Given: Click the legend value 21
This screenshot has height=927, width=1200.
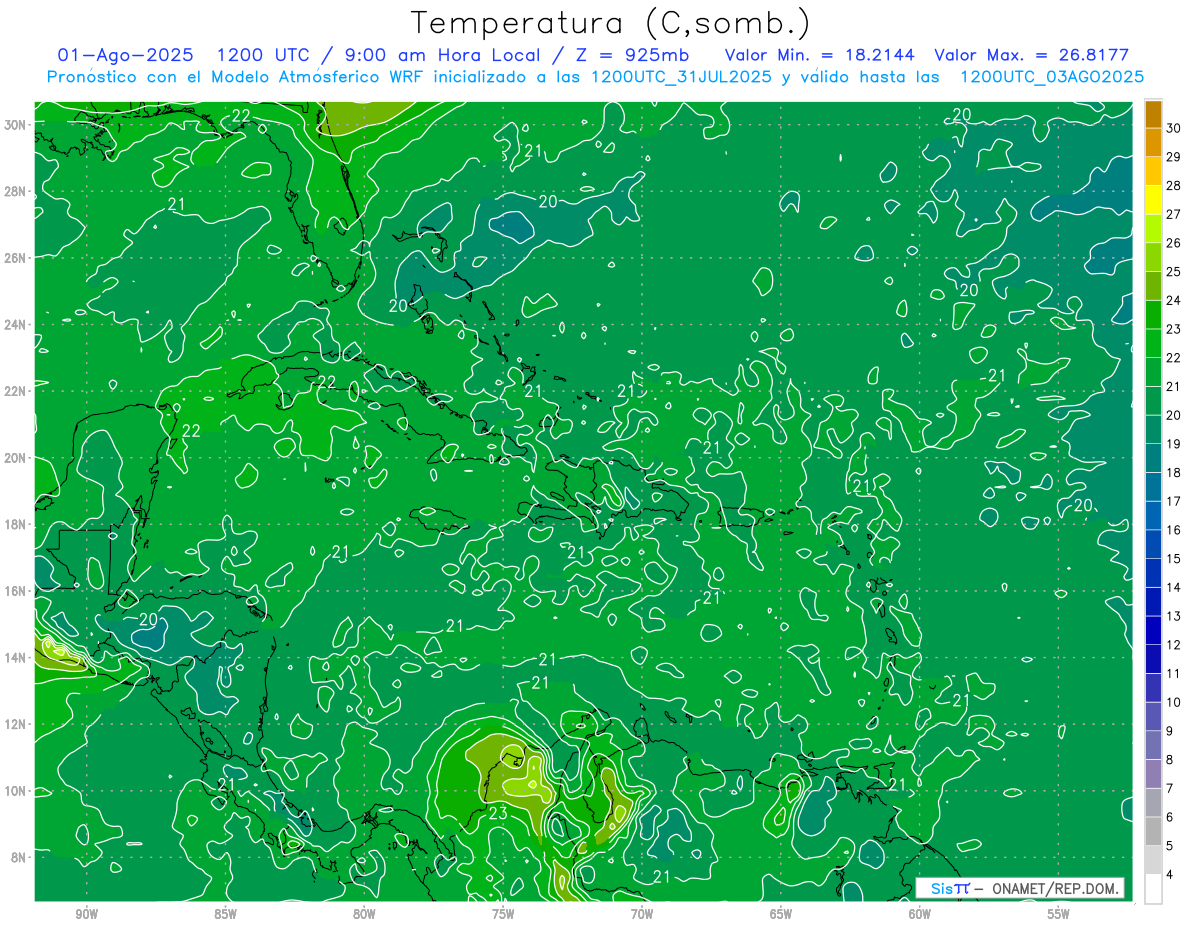Looking at the screenshot, I should 1174,386.
